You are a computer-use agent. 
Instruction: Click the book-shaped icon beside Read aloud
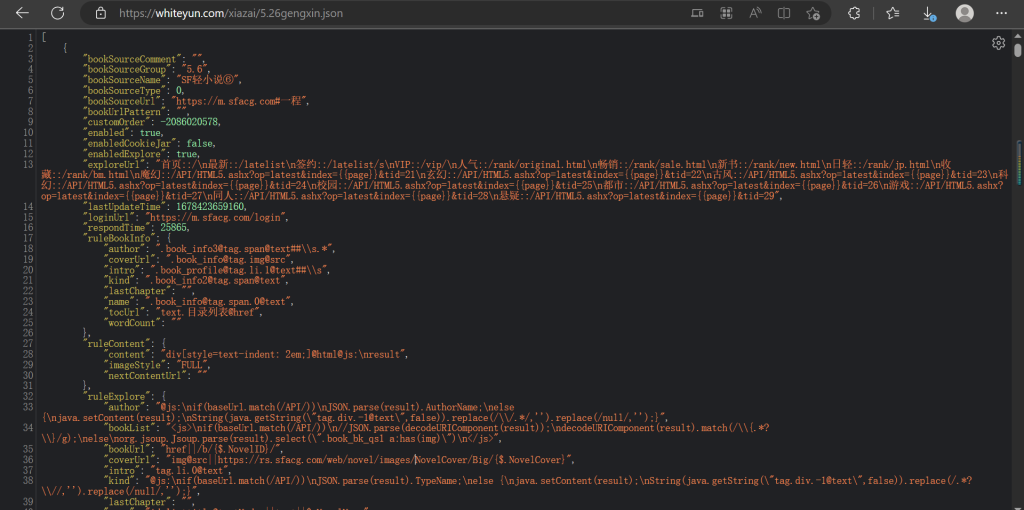tap(784, 13)
